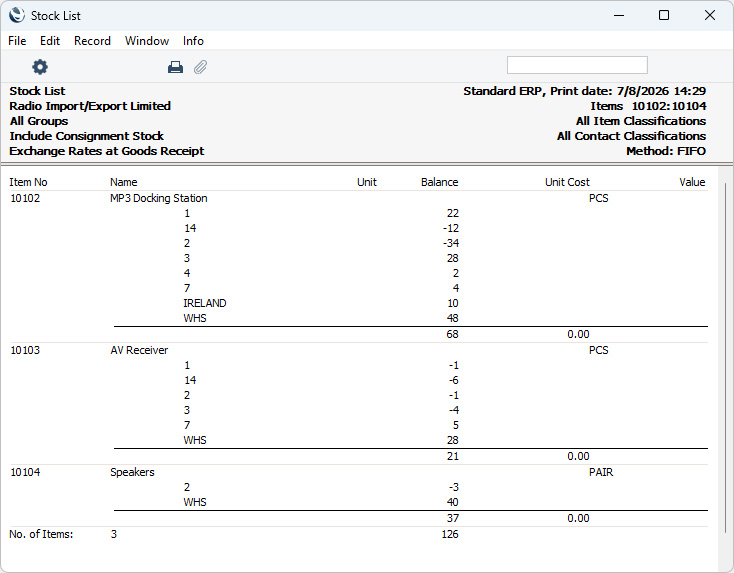The width and height of the screenshot is (734, 573).
Task: Click the grand total 126
Action: [x=449, y=534]
